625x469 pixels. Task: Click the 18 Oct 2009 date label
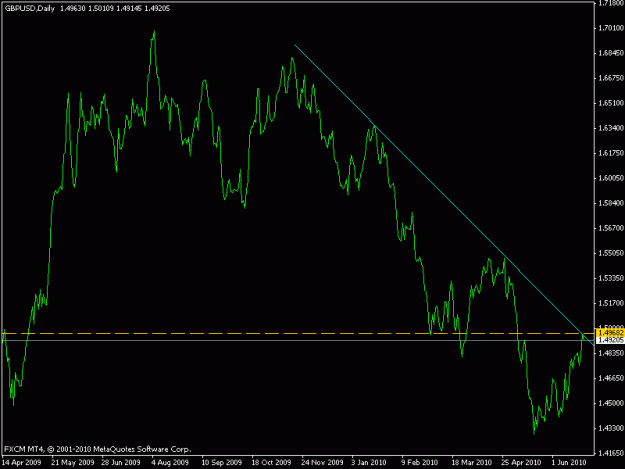271,463
